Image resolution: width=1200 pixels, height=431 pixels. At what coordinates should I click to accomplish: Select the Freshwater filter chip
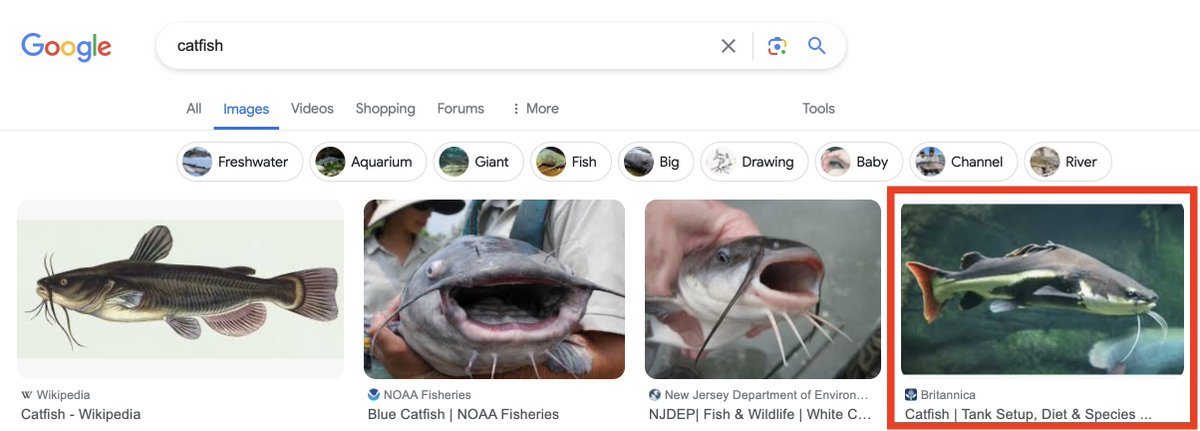[240, 162]
